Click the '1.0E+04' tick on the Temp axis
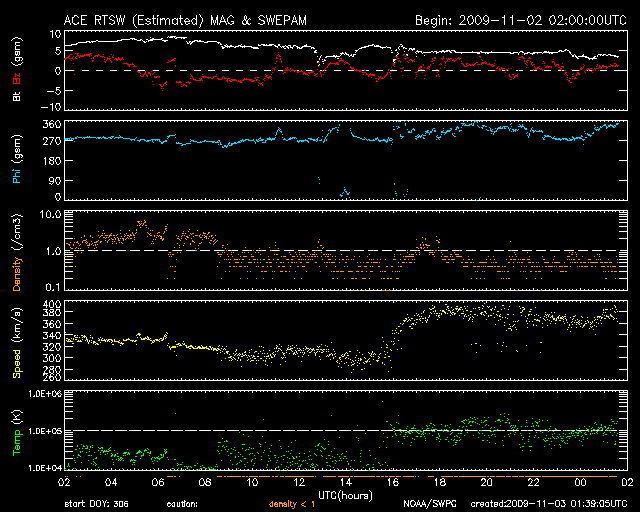 coord(45,468)
